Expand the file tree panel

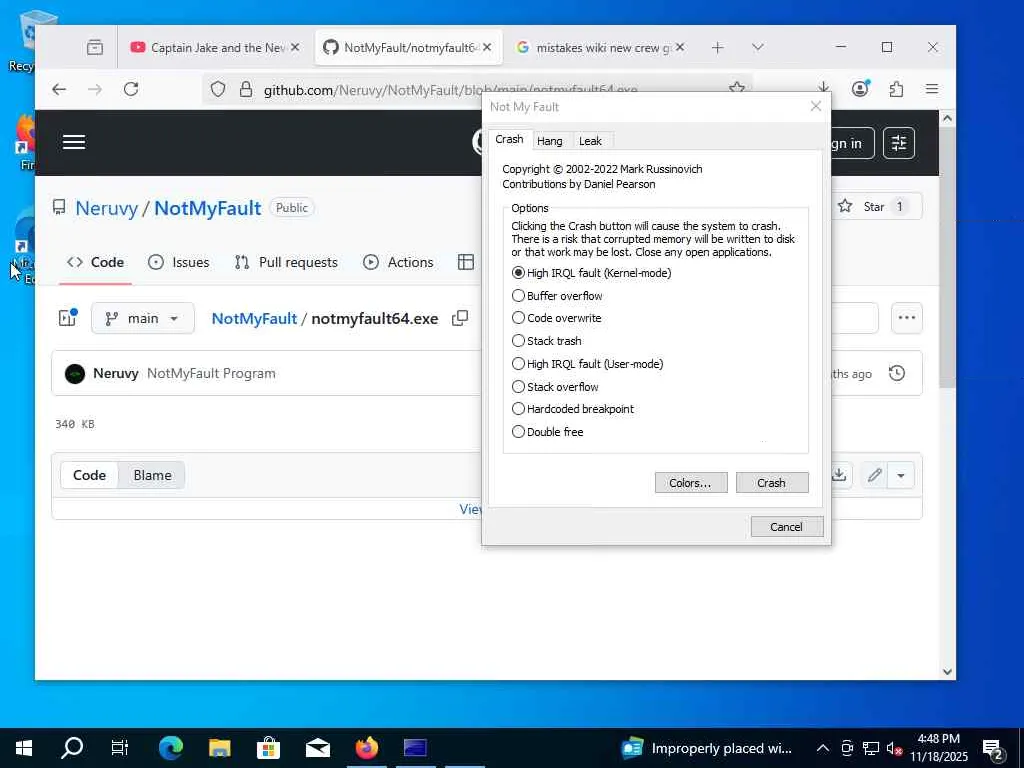(x=68, y=318)
